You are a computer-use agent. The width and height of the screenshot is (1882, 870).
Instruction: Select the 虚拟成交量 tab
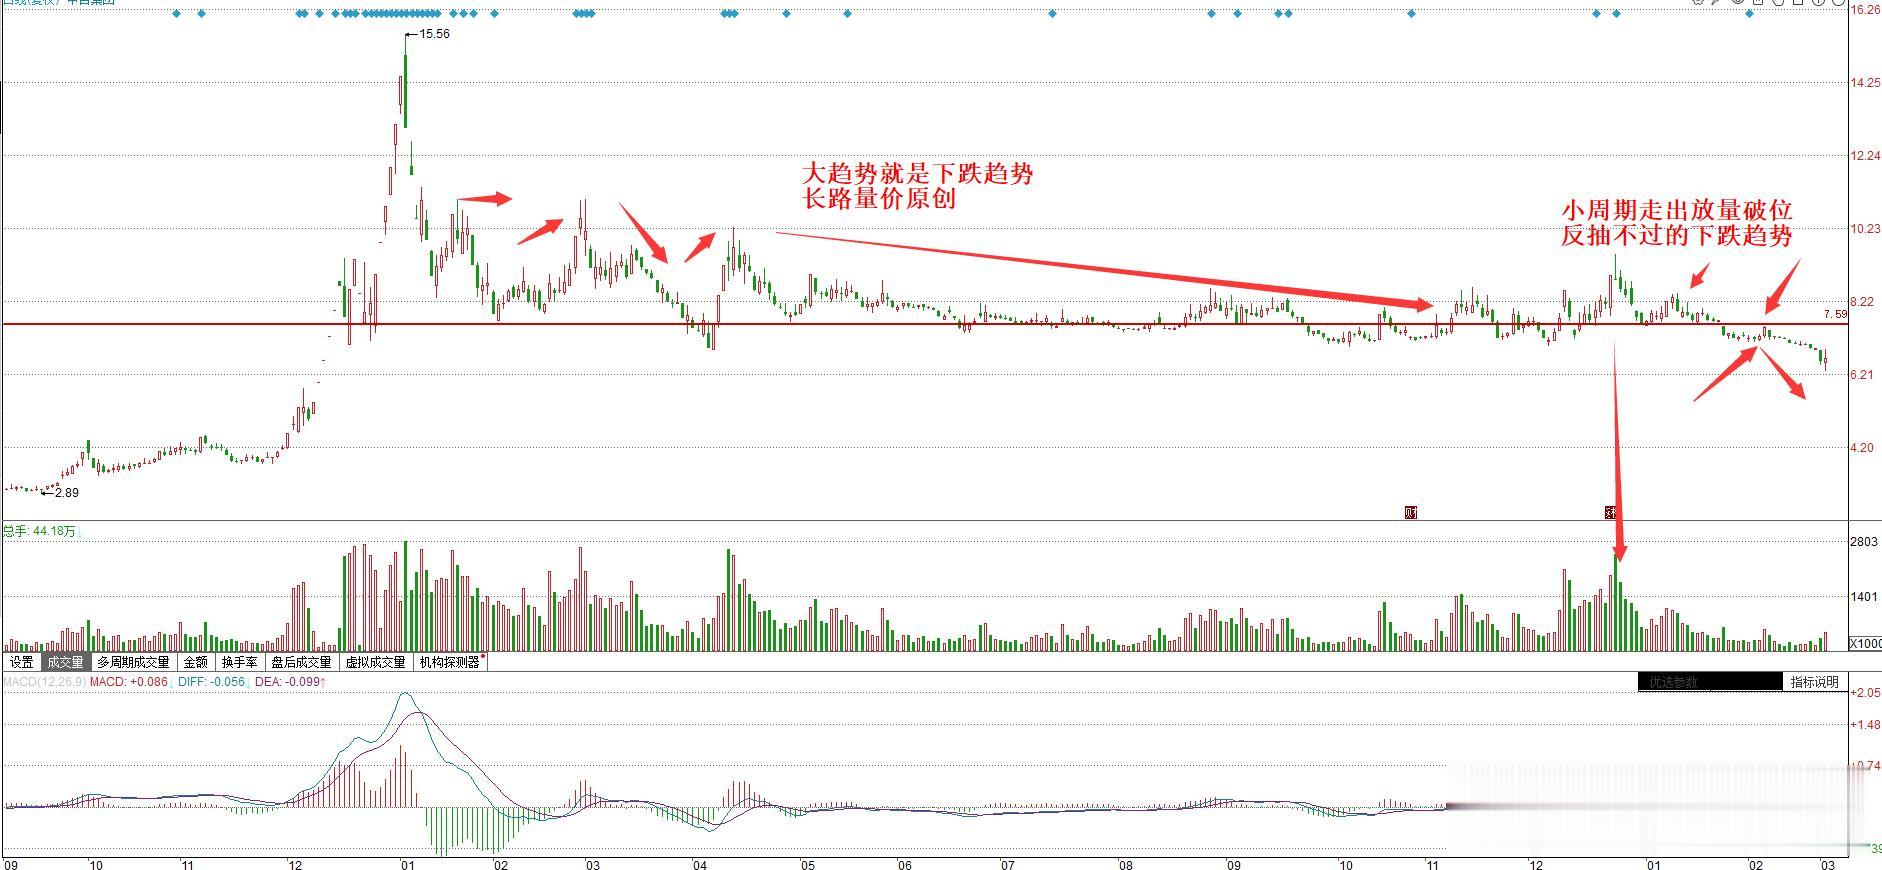376,662
